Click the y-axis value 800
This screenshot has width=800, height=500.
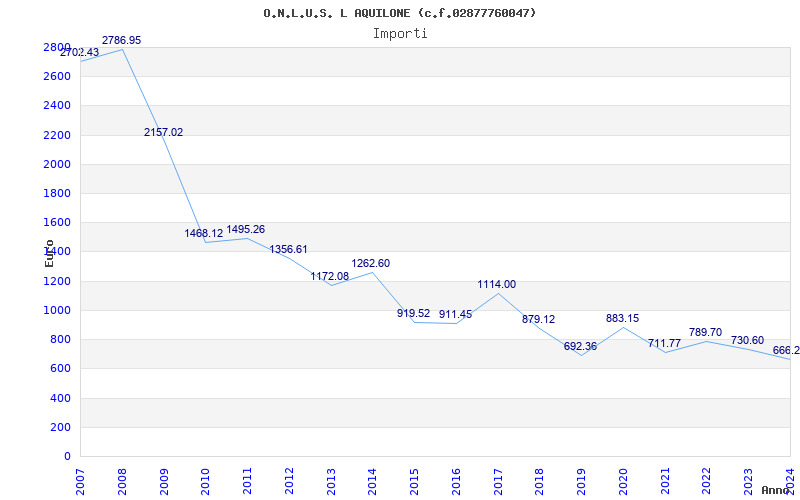point(60,339)
